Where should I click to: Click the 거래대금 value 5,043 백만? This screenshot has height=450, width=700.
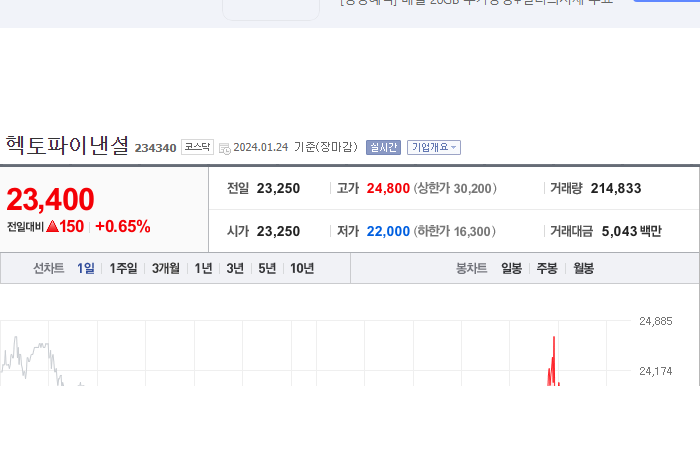(631, 231)
